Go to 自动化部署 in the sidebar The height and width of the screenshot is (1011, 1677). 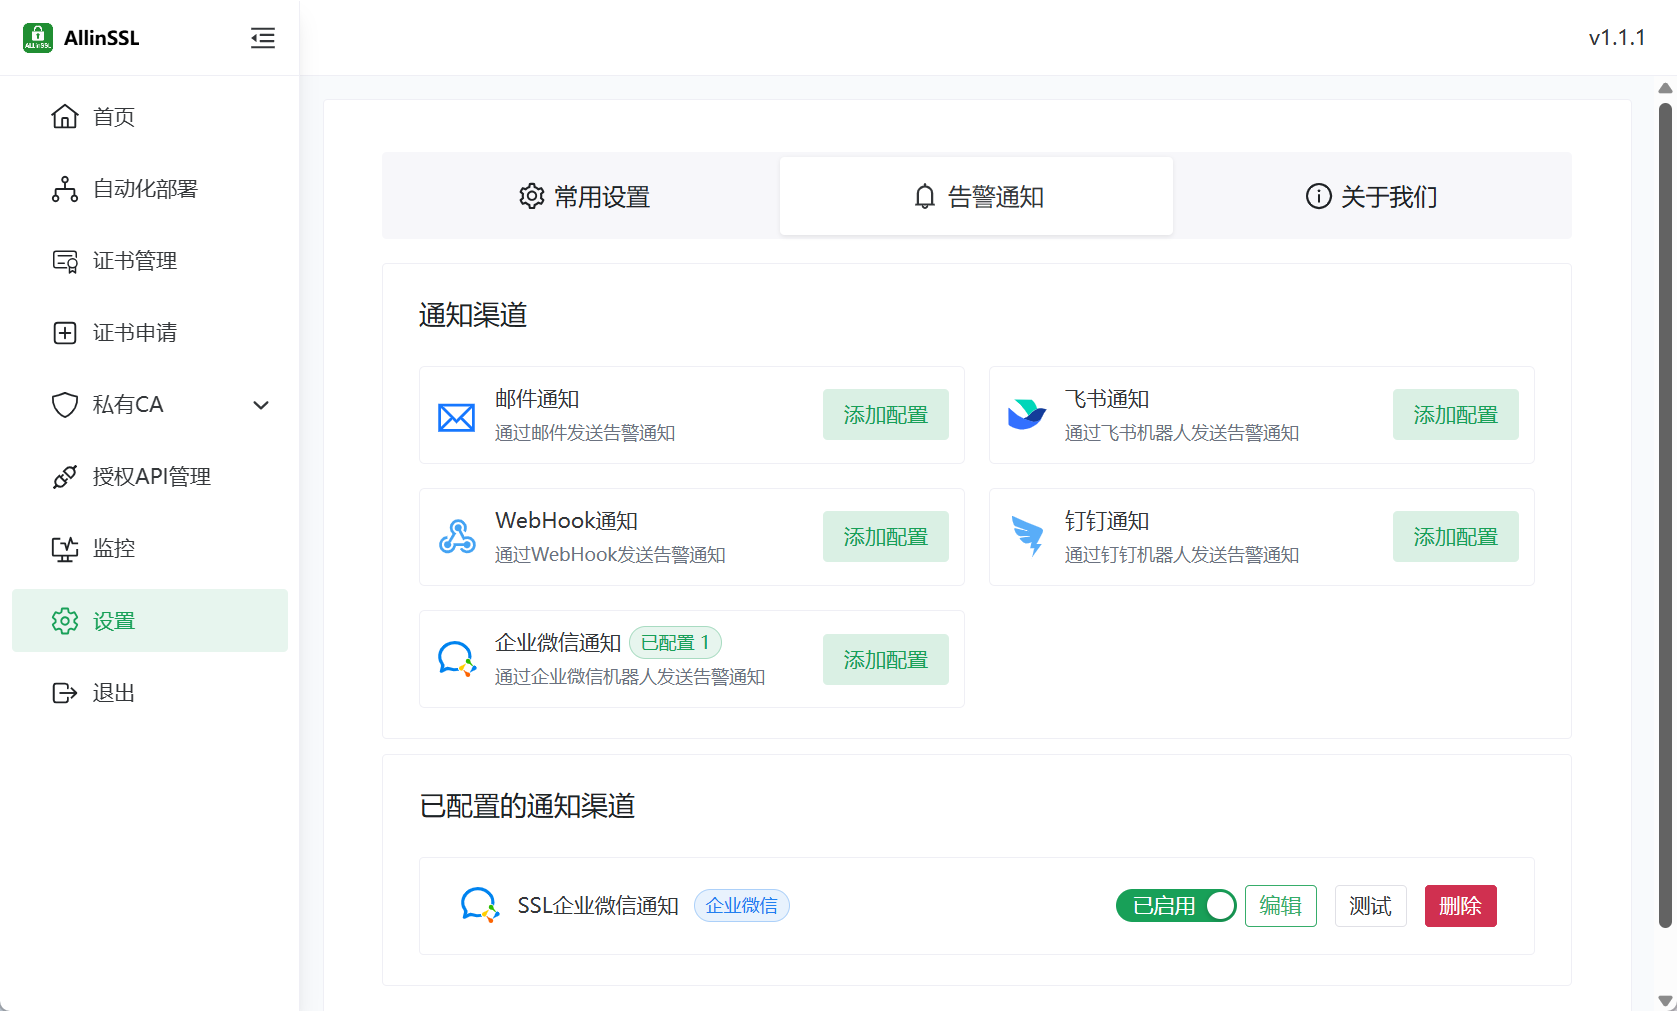pos(145,189)
